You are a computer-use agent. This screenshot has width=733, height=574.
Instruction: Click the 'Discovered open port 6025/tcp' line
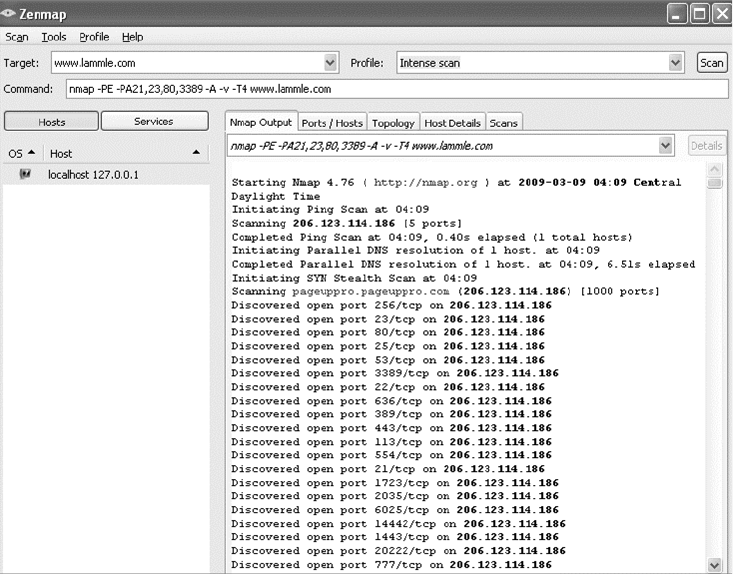click(x=395, y=510)
